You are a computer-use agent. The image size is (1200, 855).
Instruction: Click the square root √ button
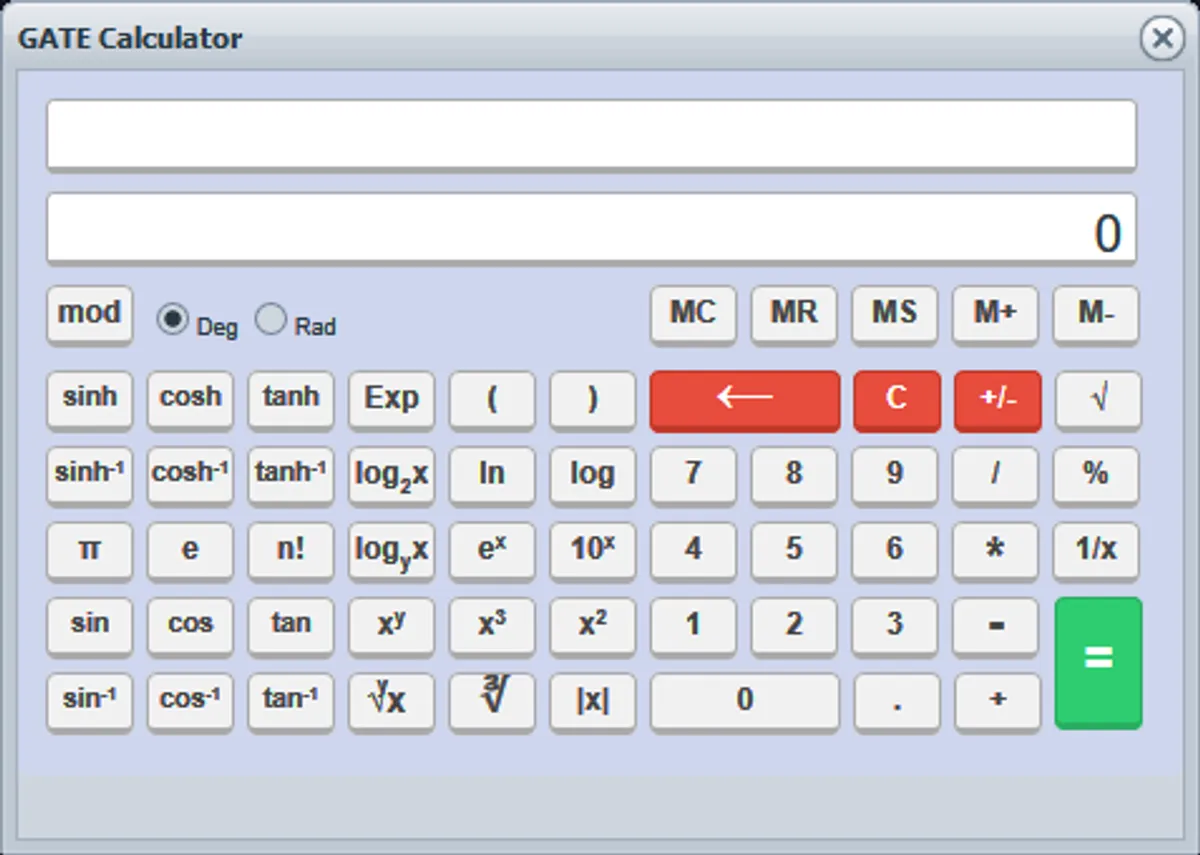pyautogui.click(x=1097, y=400)
